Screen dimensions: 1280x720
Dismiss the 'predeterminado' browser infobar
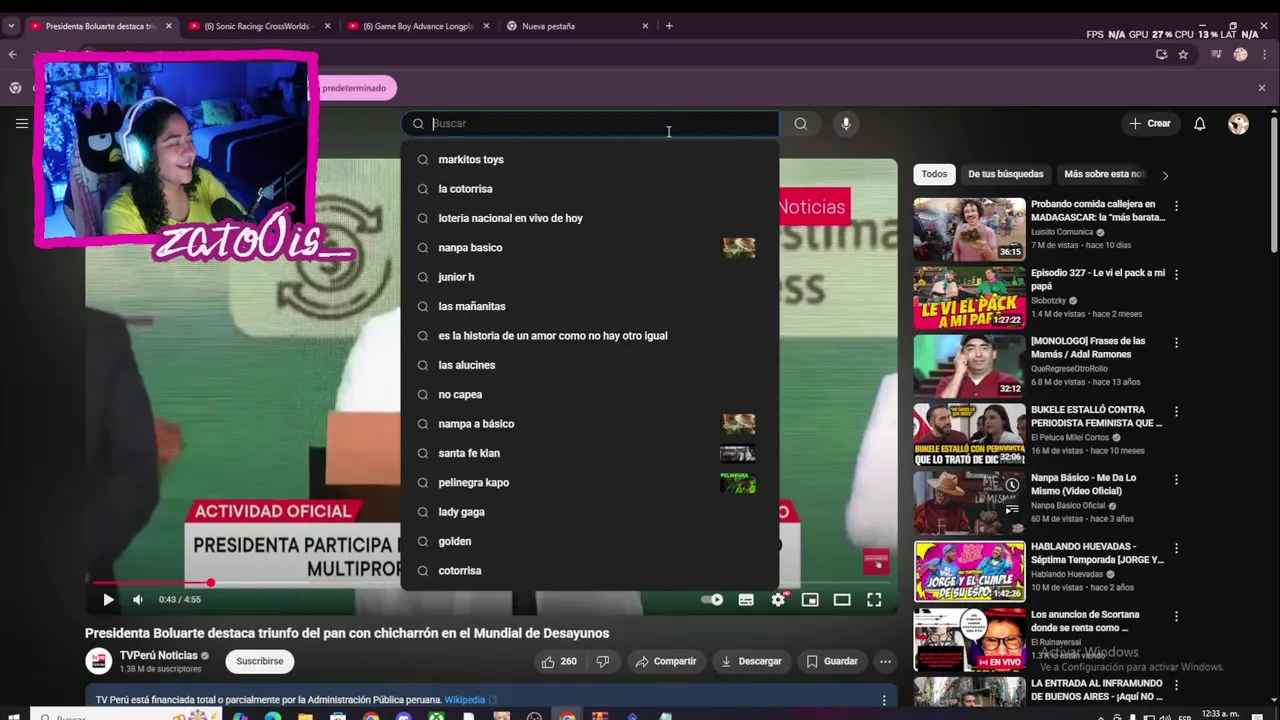[1261, 88]
